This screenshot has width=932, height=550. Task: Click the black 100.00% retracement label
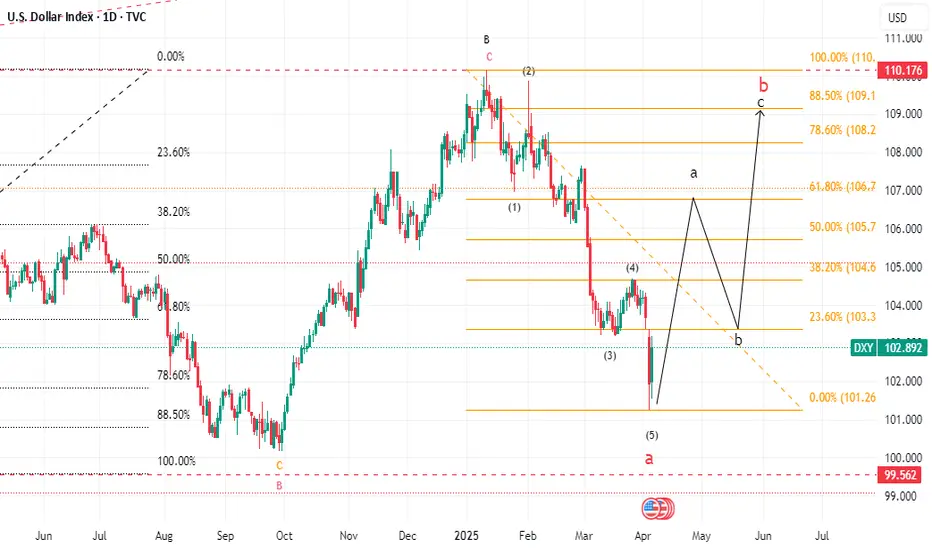pos(176,461)
